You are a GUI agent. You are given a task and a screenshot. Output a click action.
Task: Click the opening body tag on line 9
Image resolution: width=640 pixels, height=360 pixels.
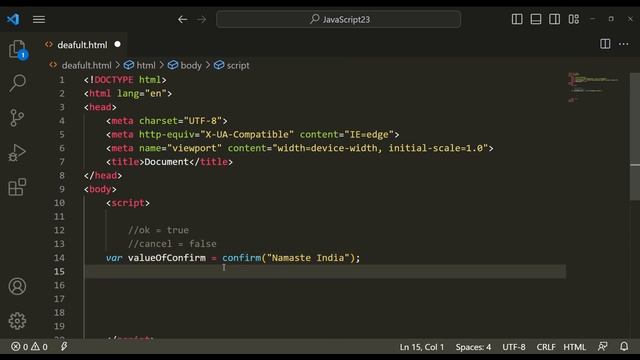click(x=100, y=189)
